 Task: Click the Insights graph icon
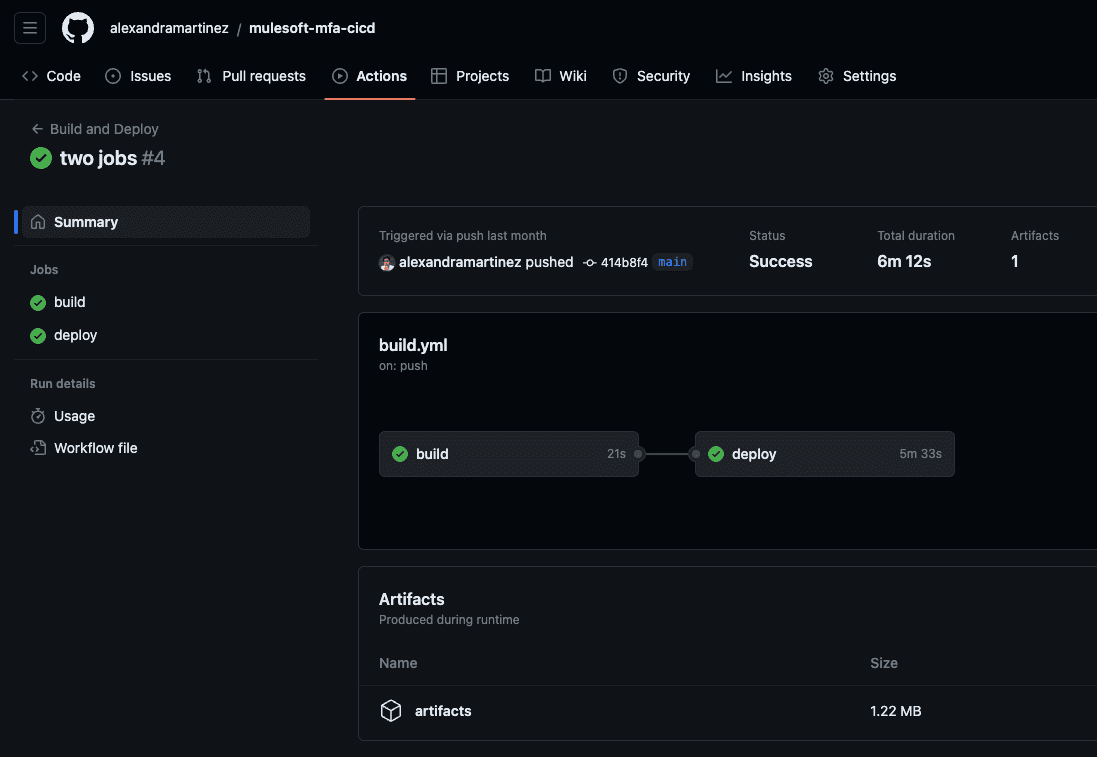click(724, 76)
